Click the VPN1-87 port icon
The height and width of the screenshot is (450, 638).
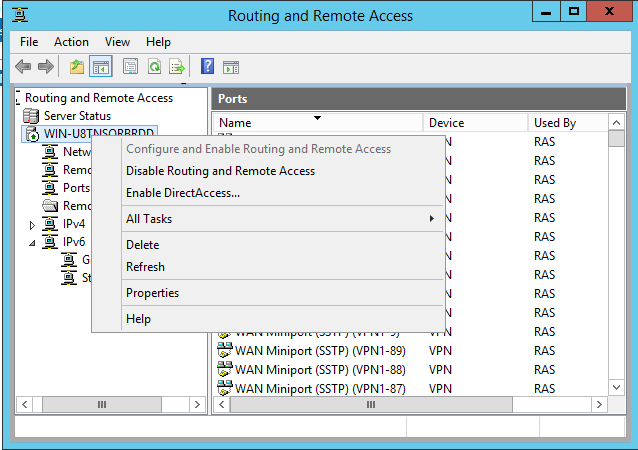(225, 388)
